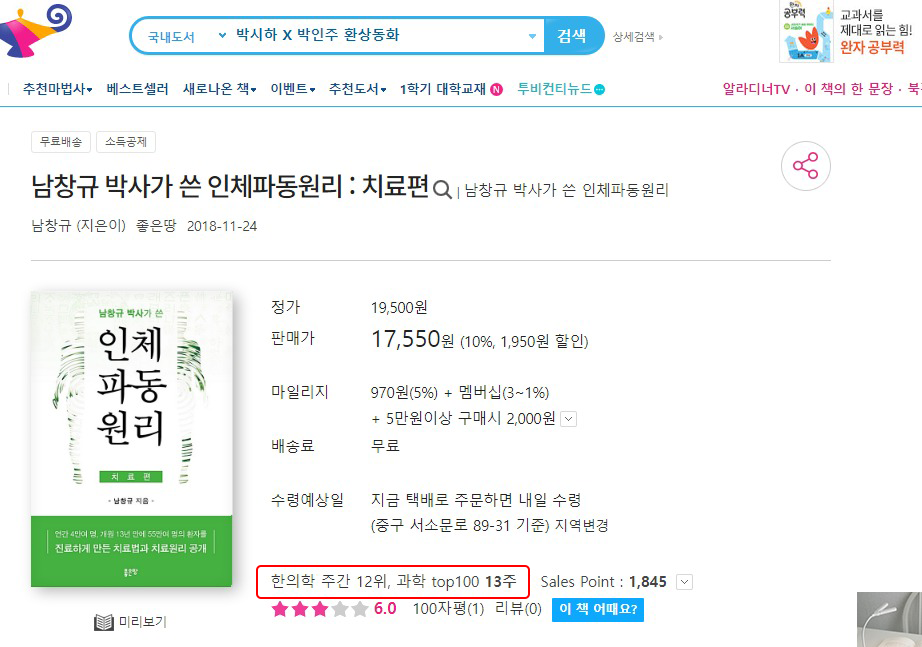Open the 베스트셀러 menu item
Viewport: 922px width, 647px height.
137,89
